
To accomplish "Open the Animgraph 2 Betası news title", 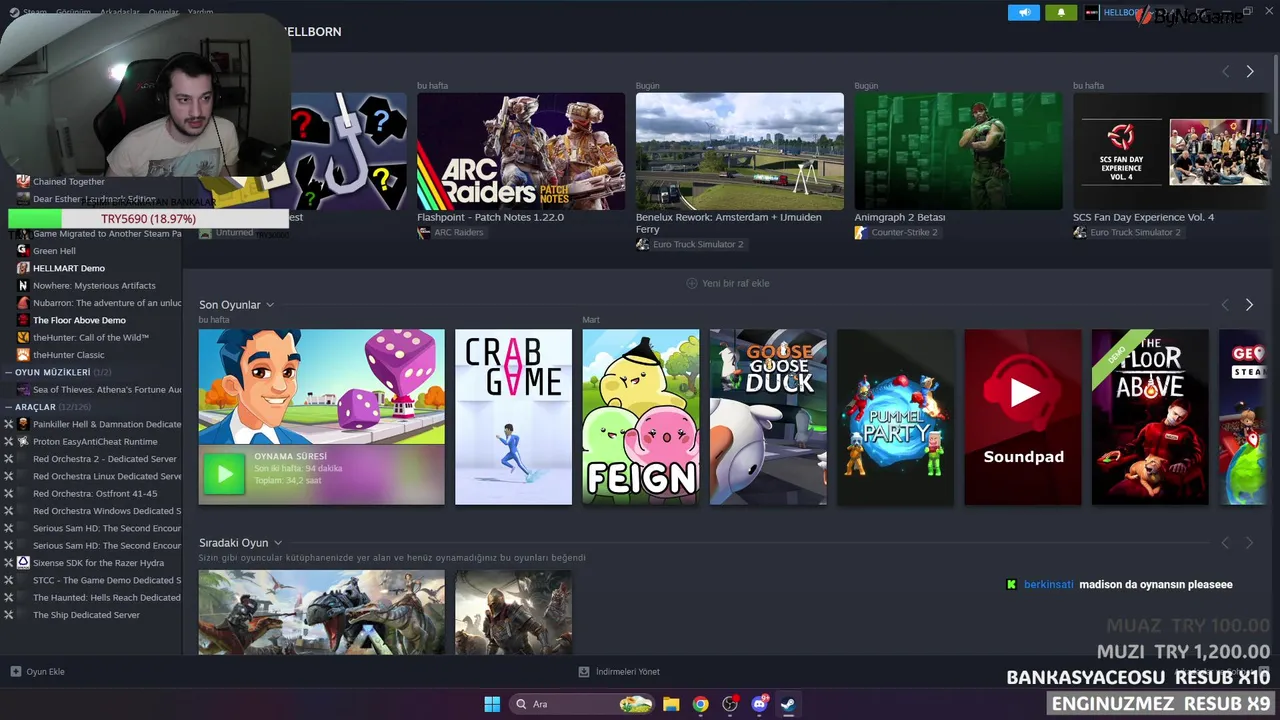I will [x=899, y=217].
